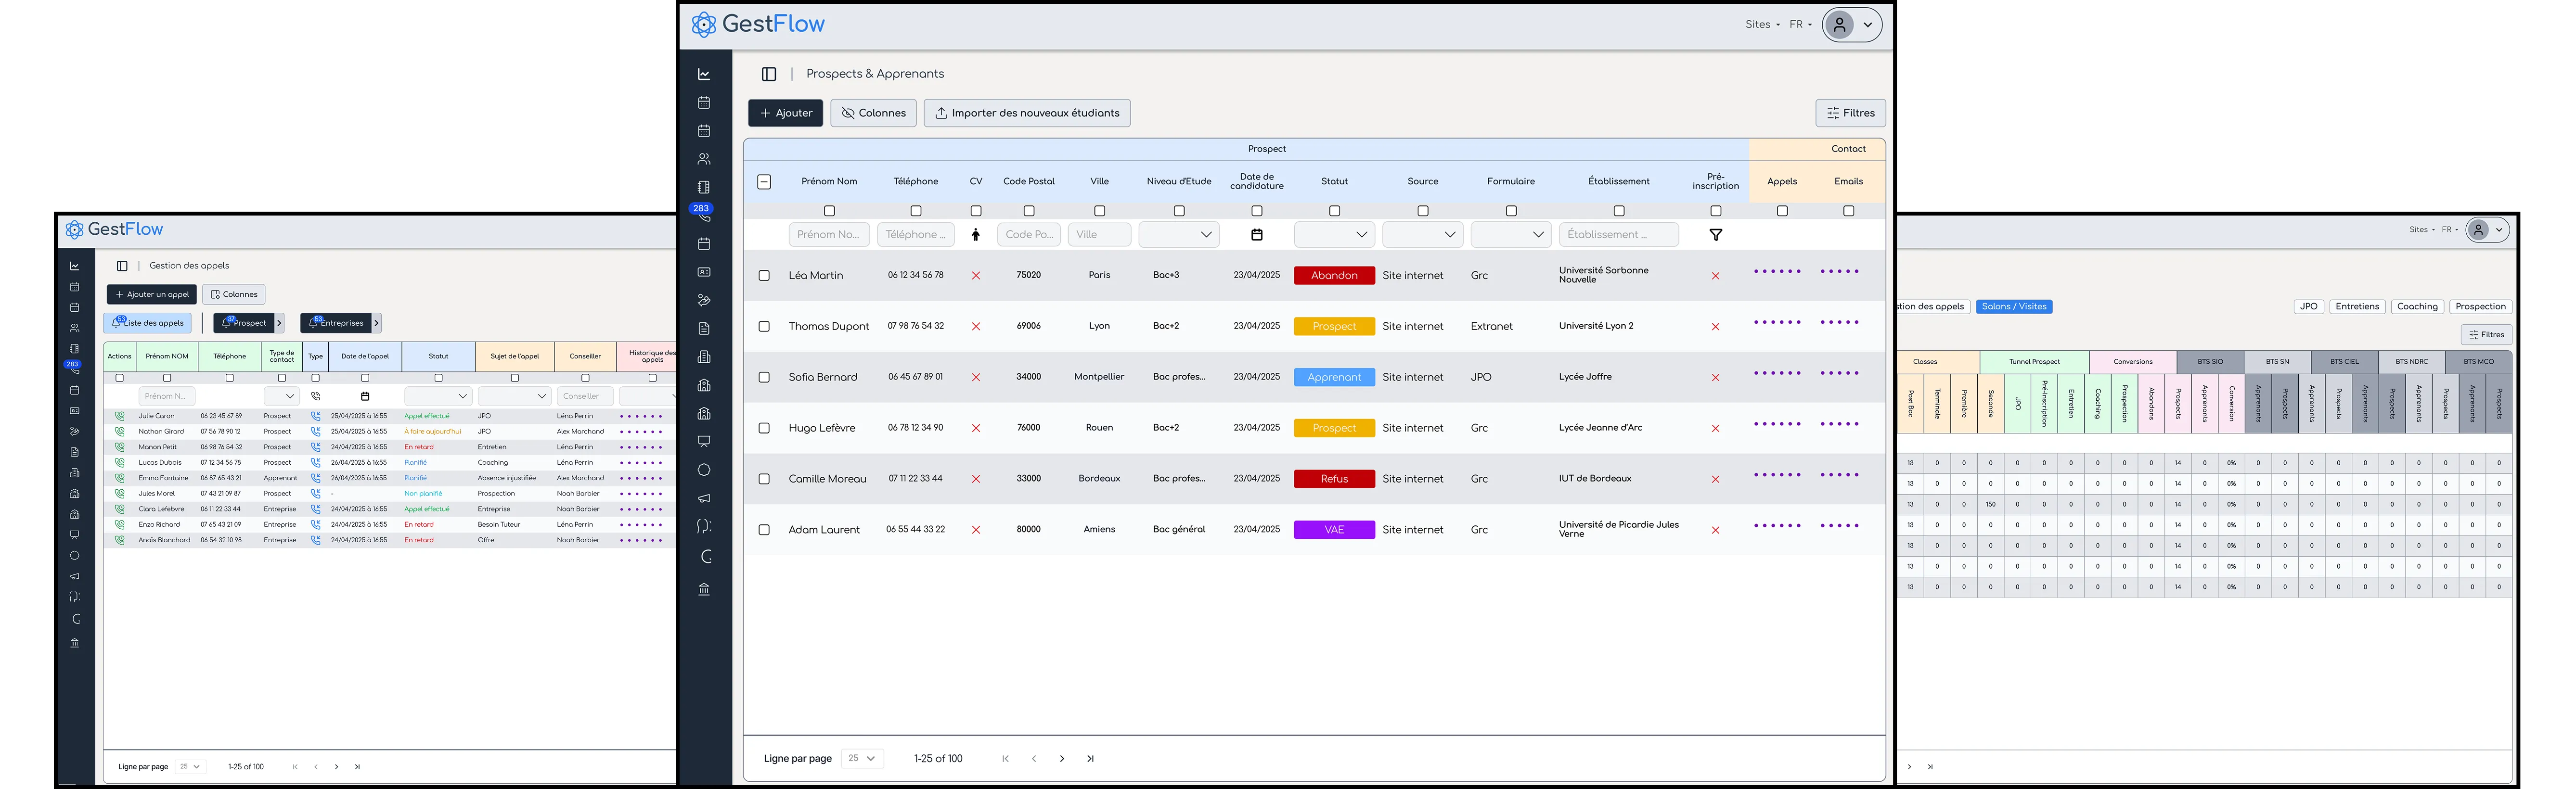Open the analytics chart icon in the center sidebar
The width and height of the screenshot is (2576, 789).
(704, 74)
